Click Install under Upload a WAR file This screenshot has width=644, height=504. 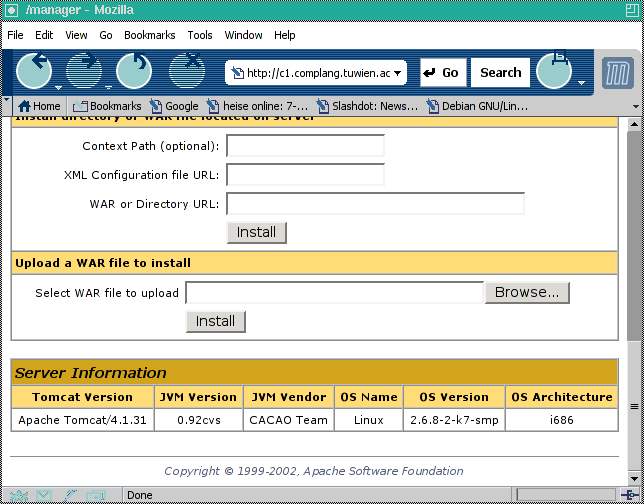215,321
